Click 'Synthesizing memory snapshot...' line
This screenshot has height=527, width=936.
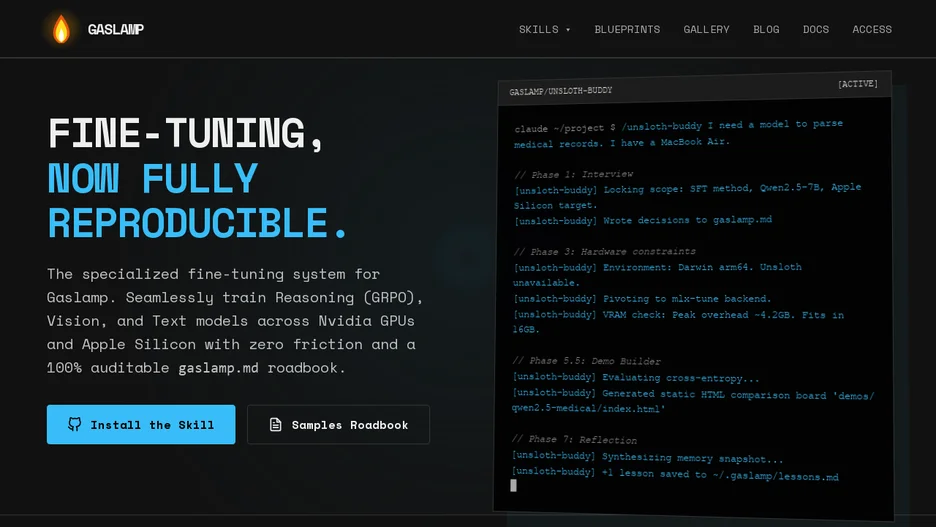[692, 458]
